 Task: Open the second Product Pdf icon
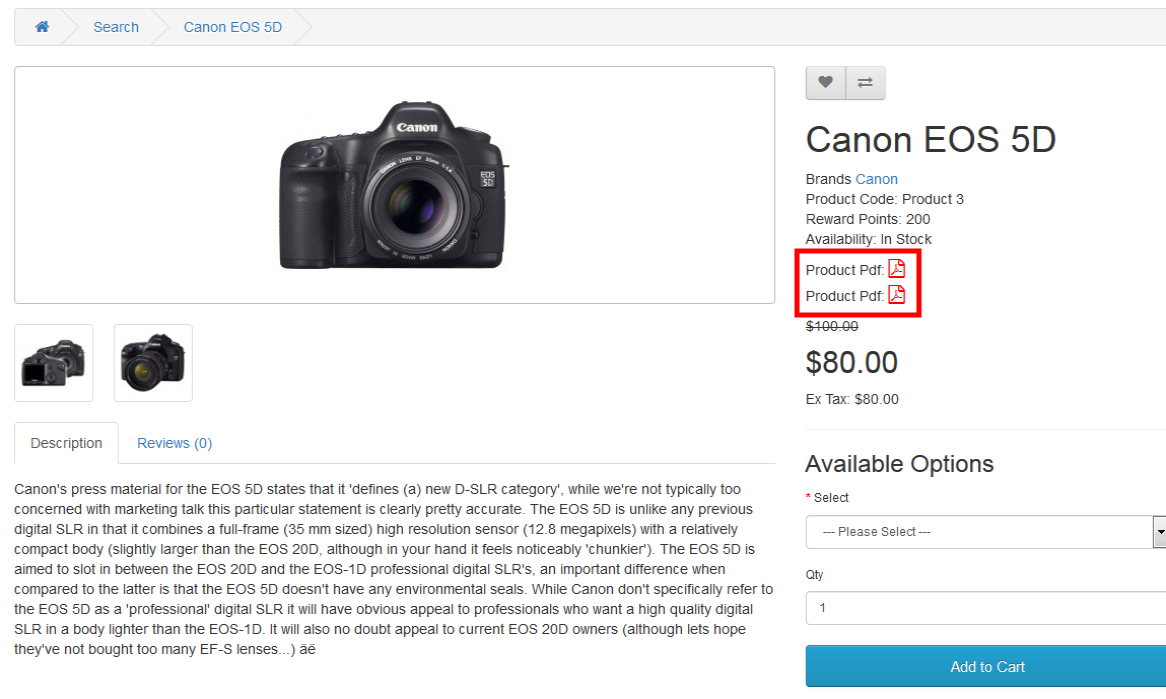(x=897, y=294)
